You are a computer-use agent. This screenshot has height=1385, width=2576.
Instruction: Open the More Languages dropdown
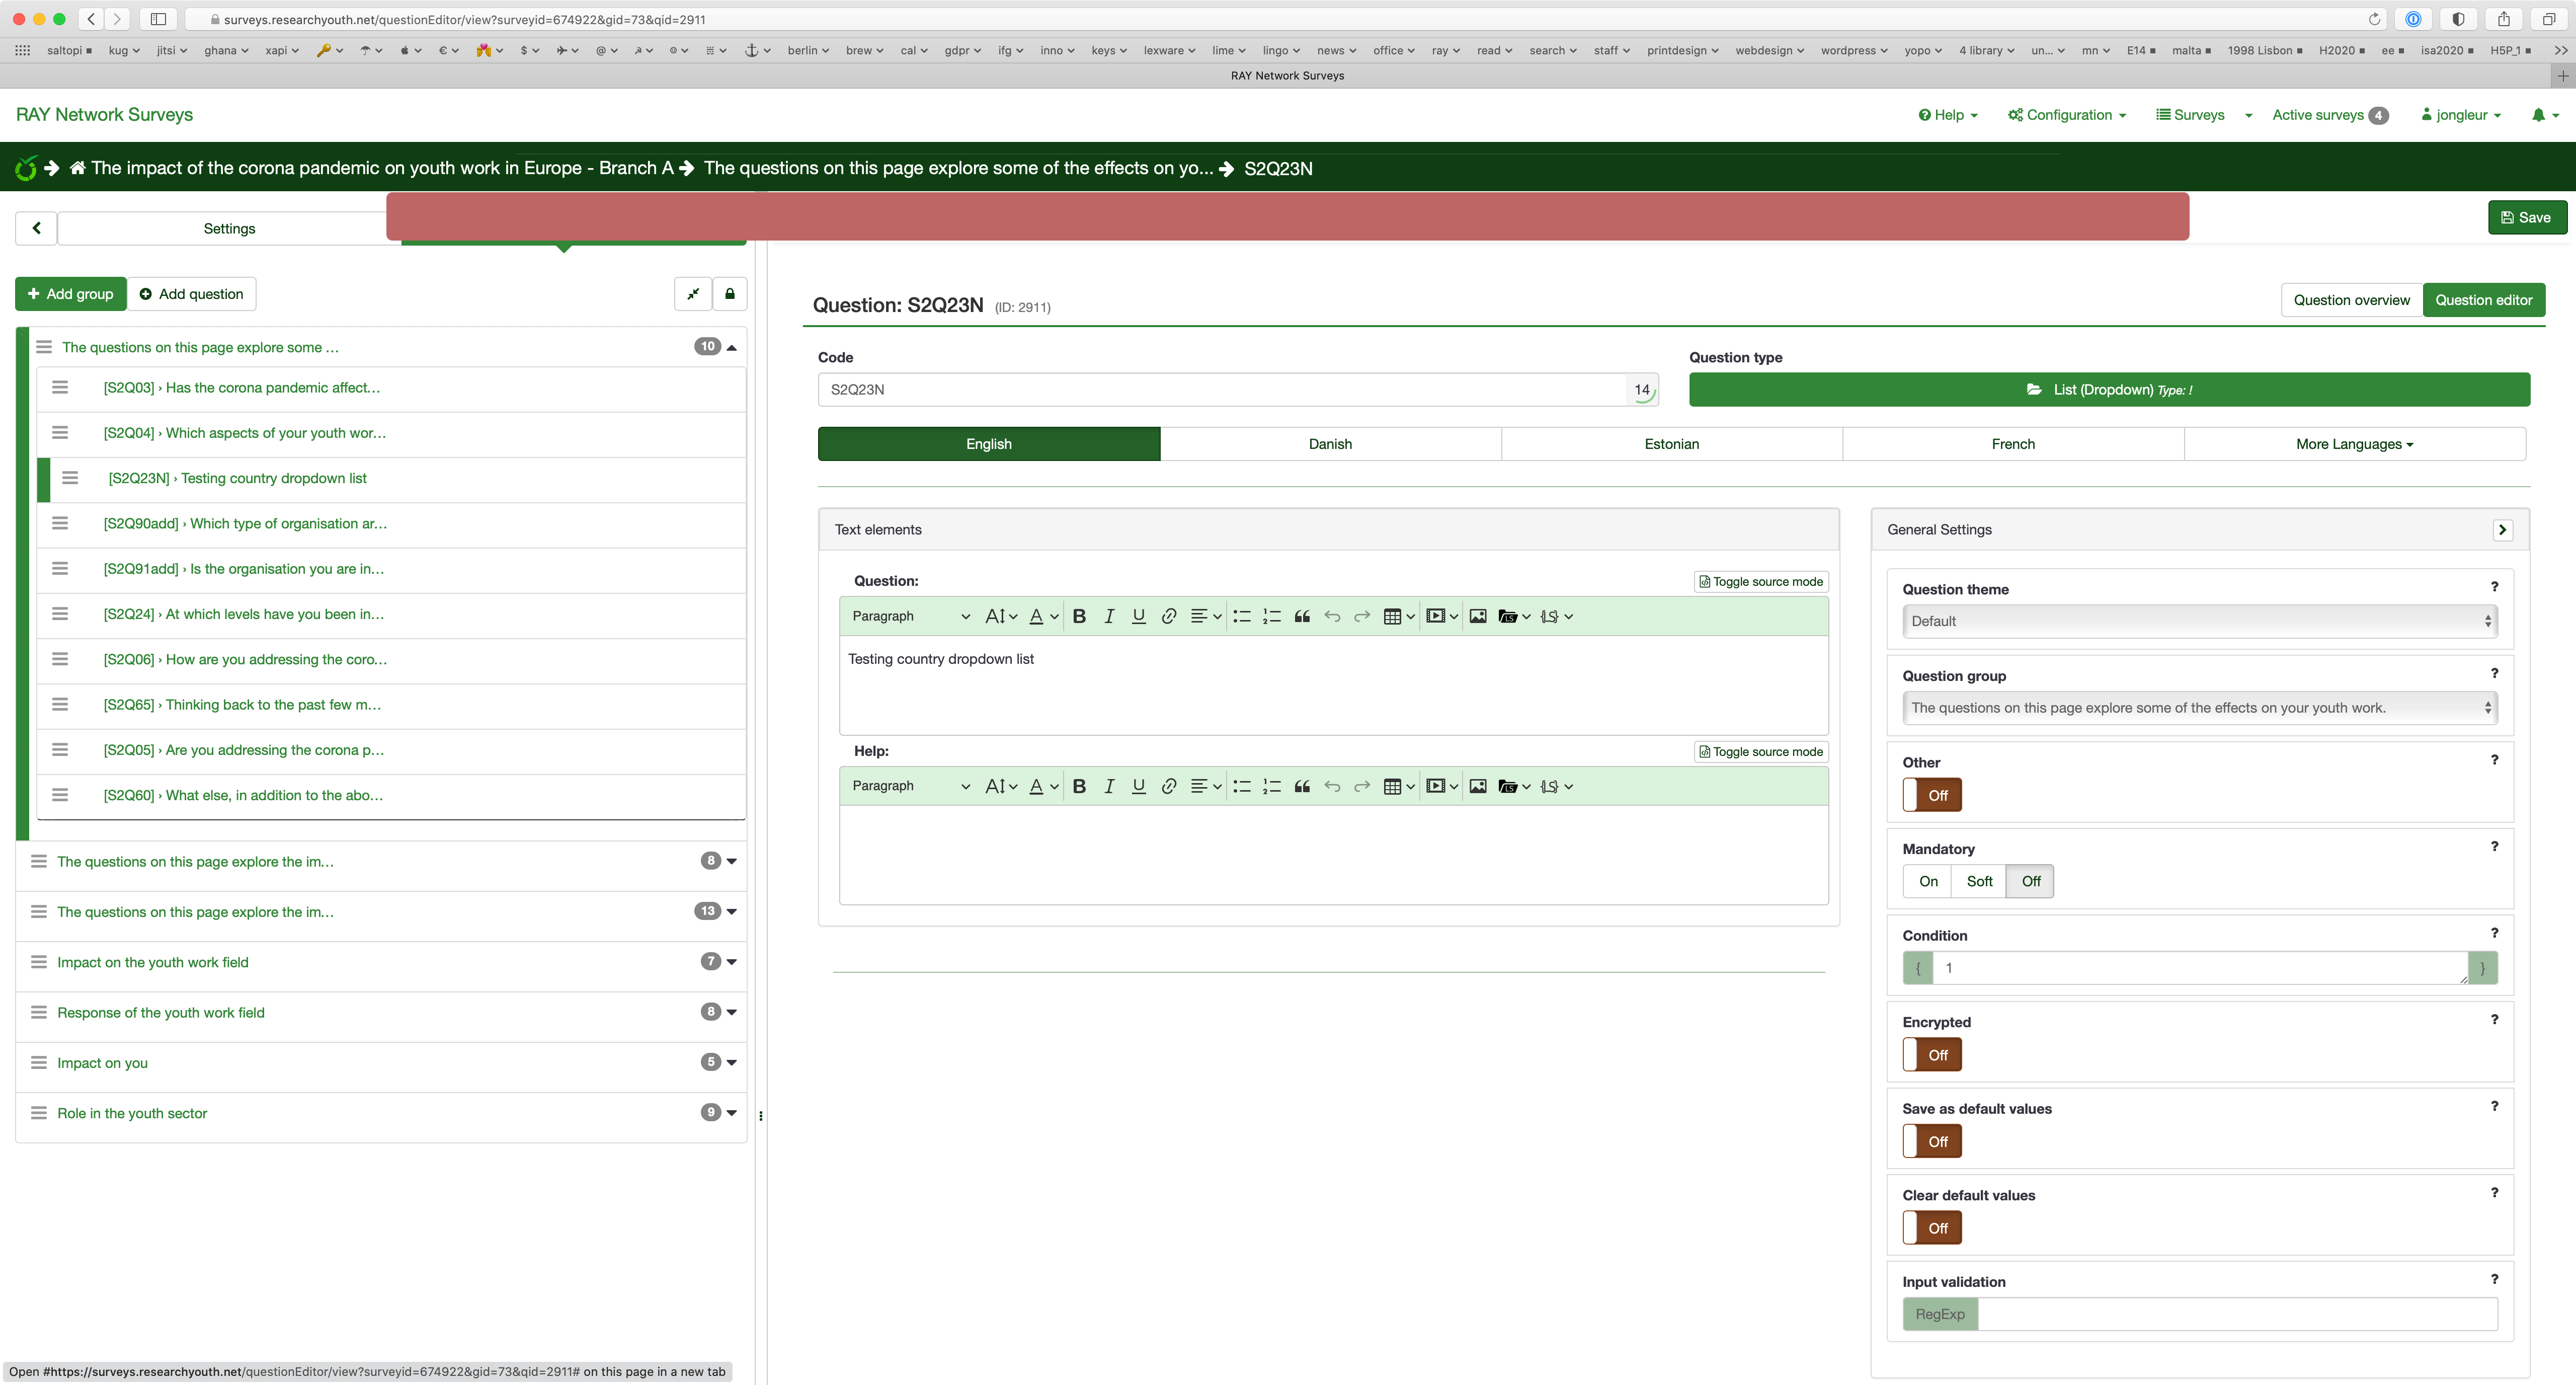pyautogui.click(x=2354, y=444)
